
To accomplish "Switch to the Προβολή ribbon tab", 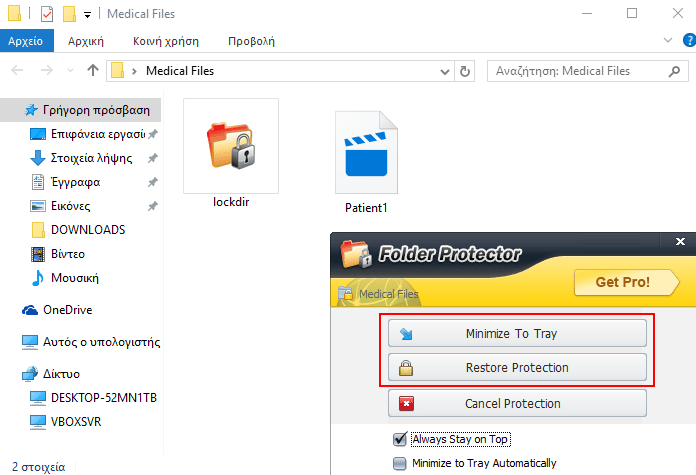I will 251,41.
